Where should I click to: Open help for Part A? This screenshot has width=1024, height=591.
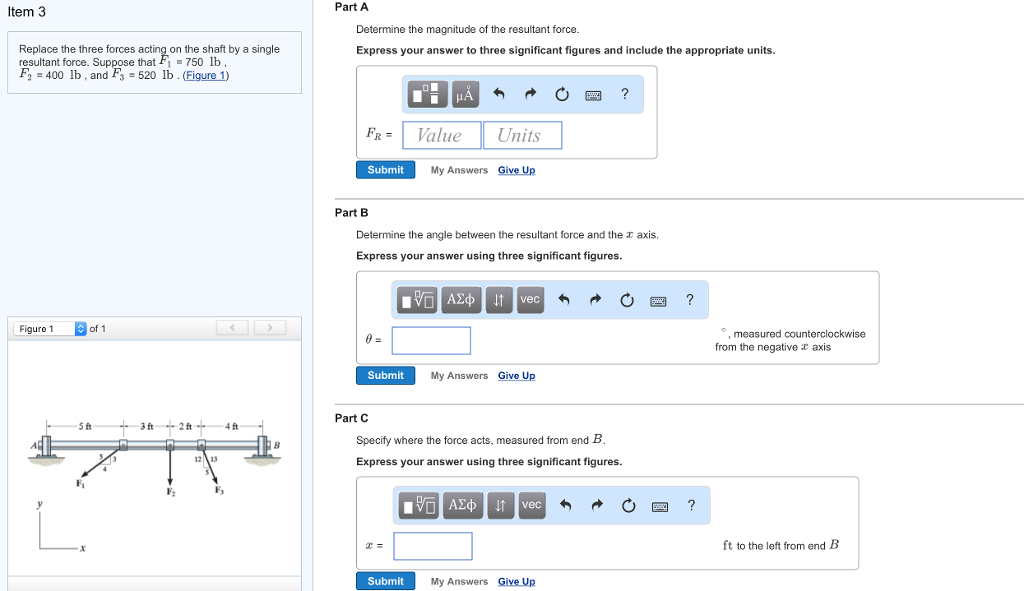[625, 94]
